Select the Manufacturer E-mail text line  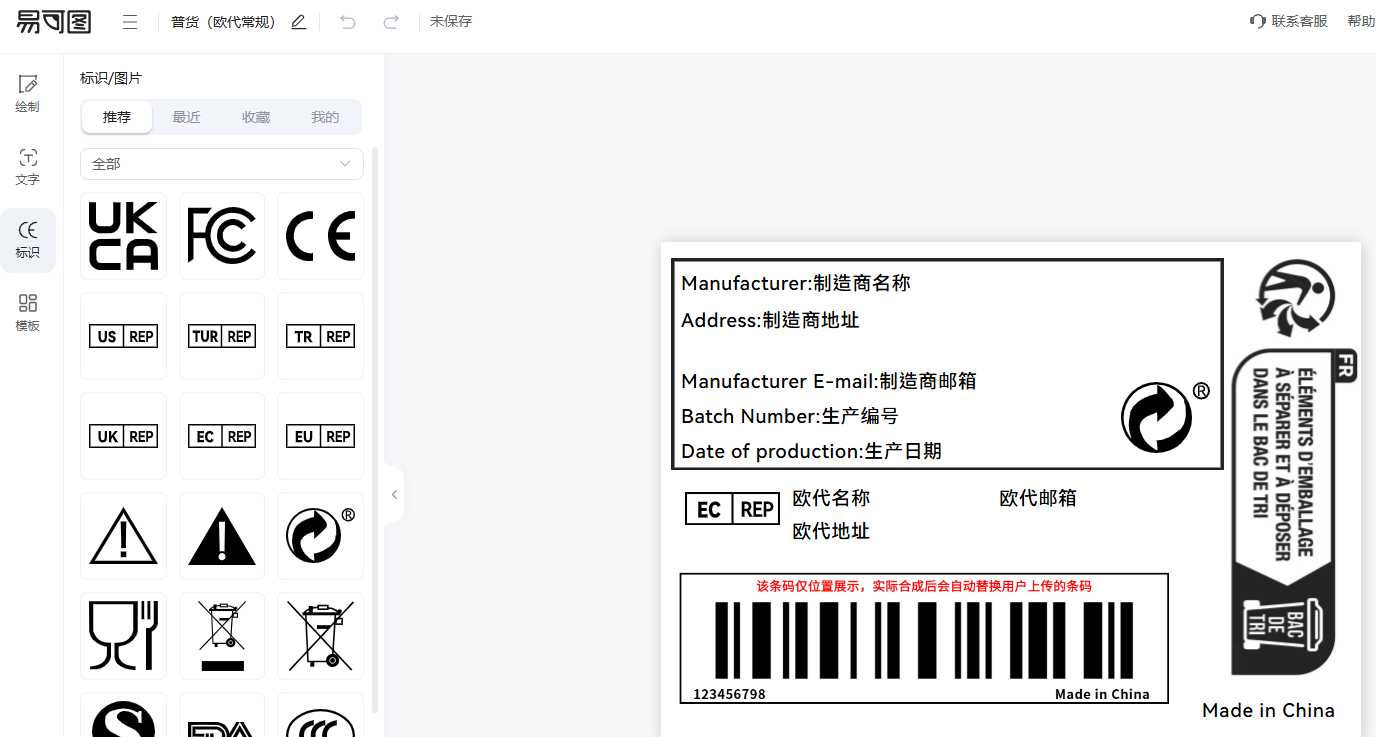[829, 381]
